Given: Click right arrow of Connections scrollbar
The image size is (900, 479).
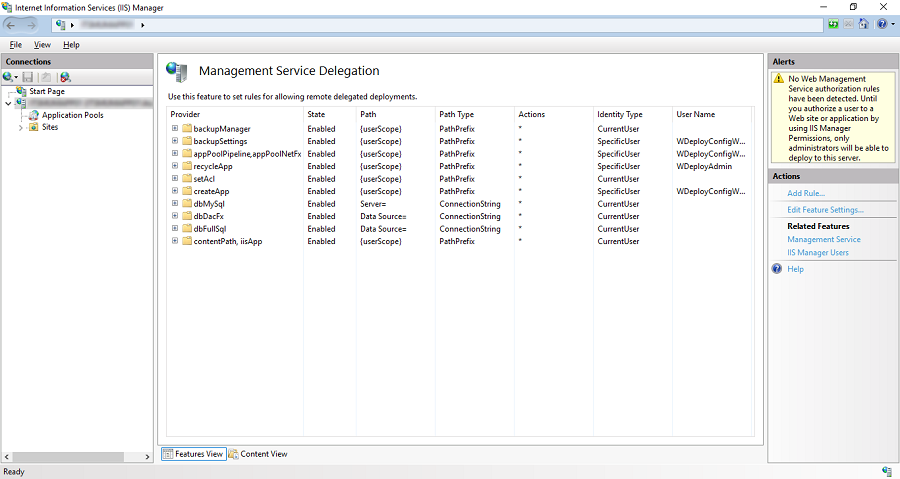Looking at the screenshot, I should [x=147, y=457].
